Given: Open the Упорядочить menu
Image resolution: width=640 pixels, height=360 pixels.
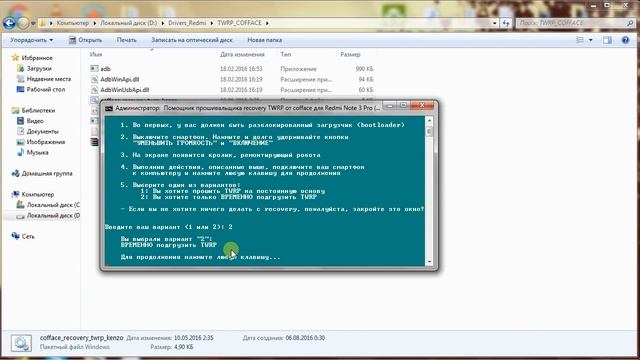Looking at the screenshot, I should tap(31, 40).
